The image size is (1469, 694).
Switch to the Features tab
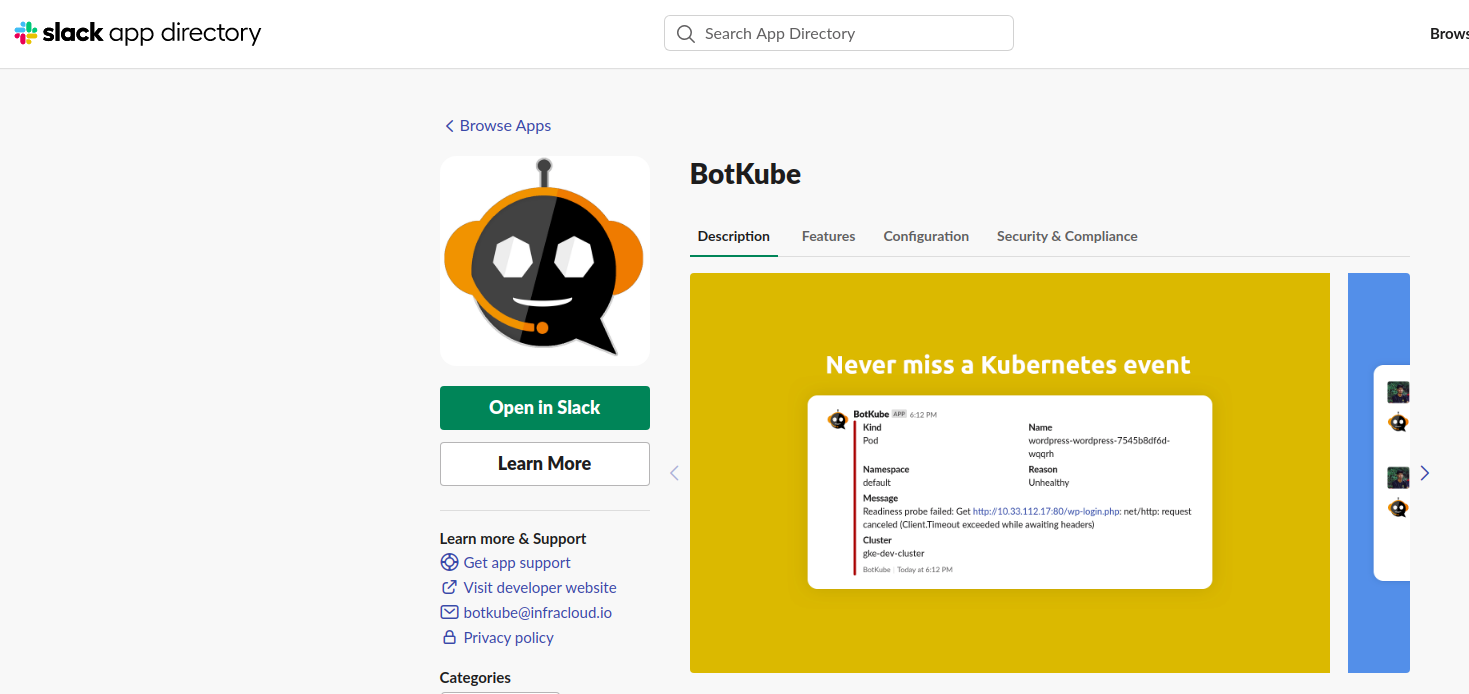coord(829,237)
